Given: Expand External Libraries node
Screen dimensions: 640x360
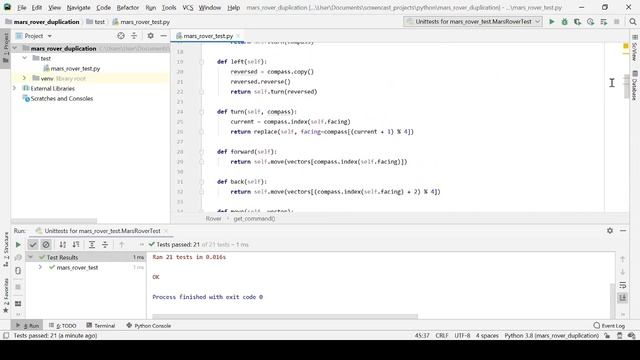Looking at the screenshot, I should click(15, 88).
